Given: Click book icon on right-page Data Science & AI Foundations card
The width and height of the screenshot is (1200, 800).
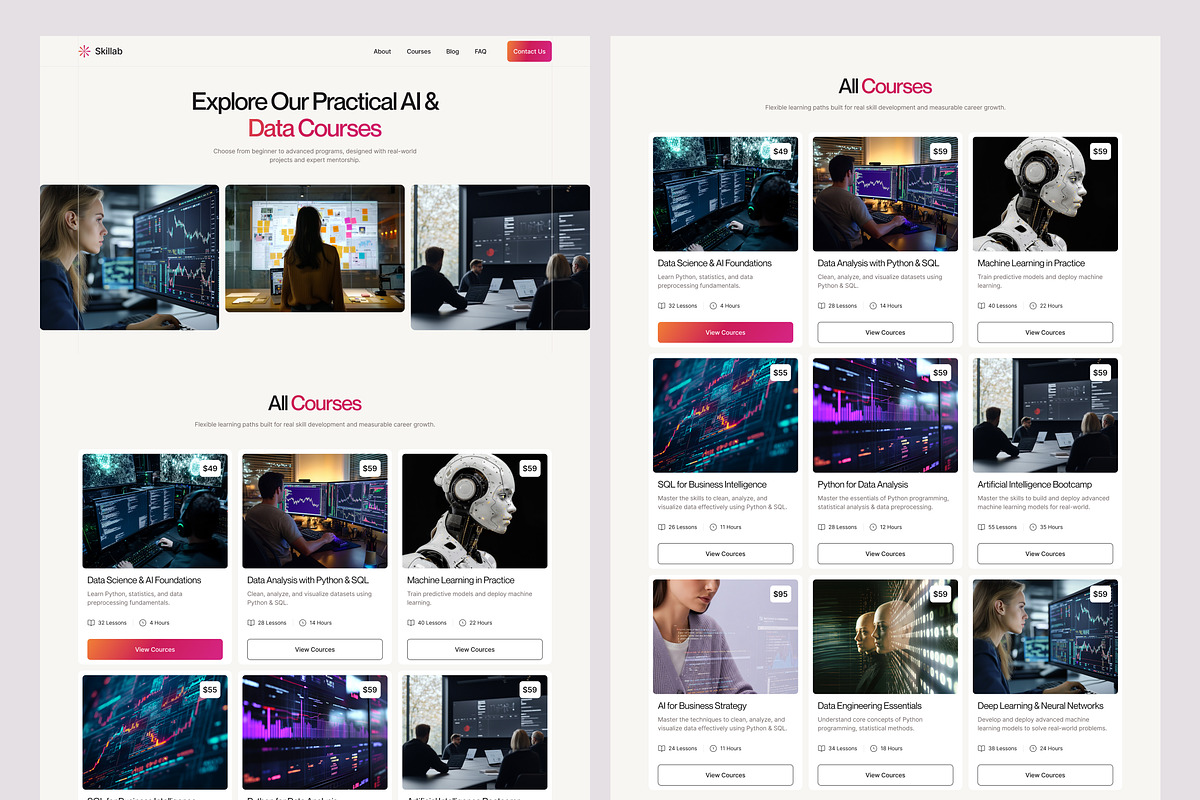Looking at the screenshot, I should [662, 306].
